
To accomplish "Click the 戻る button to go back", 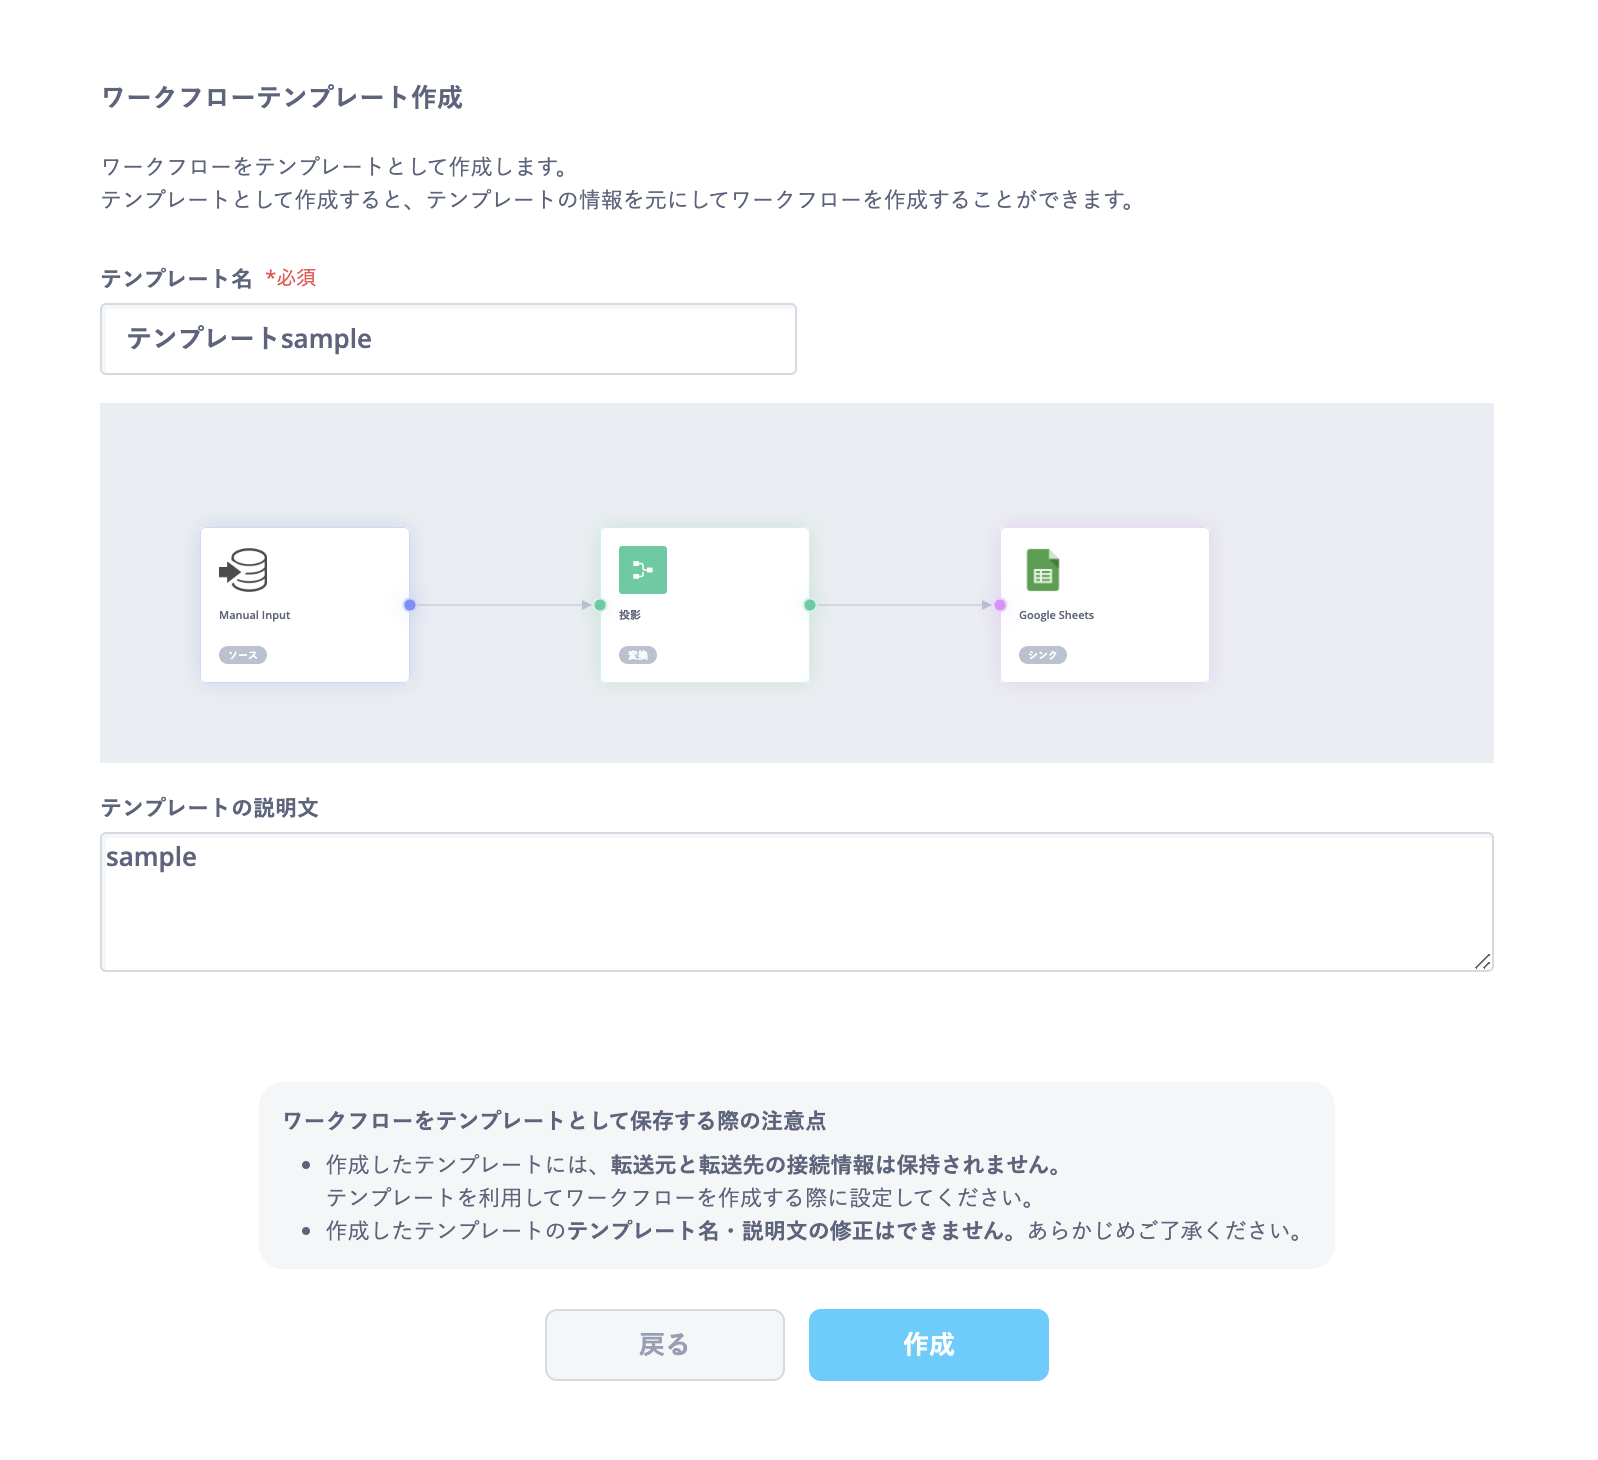I will pos(664,1345).
